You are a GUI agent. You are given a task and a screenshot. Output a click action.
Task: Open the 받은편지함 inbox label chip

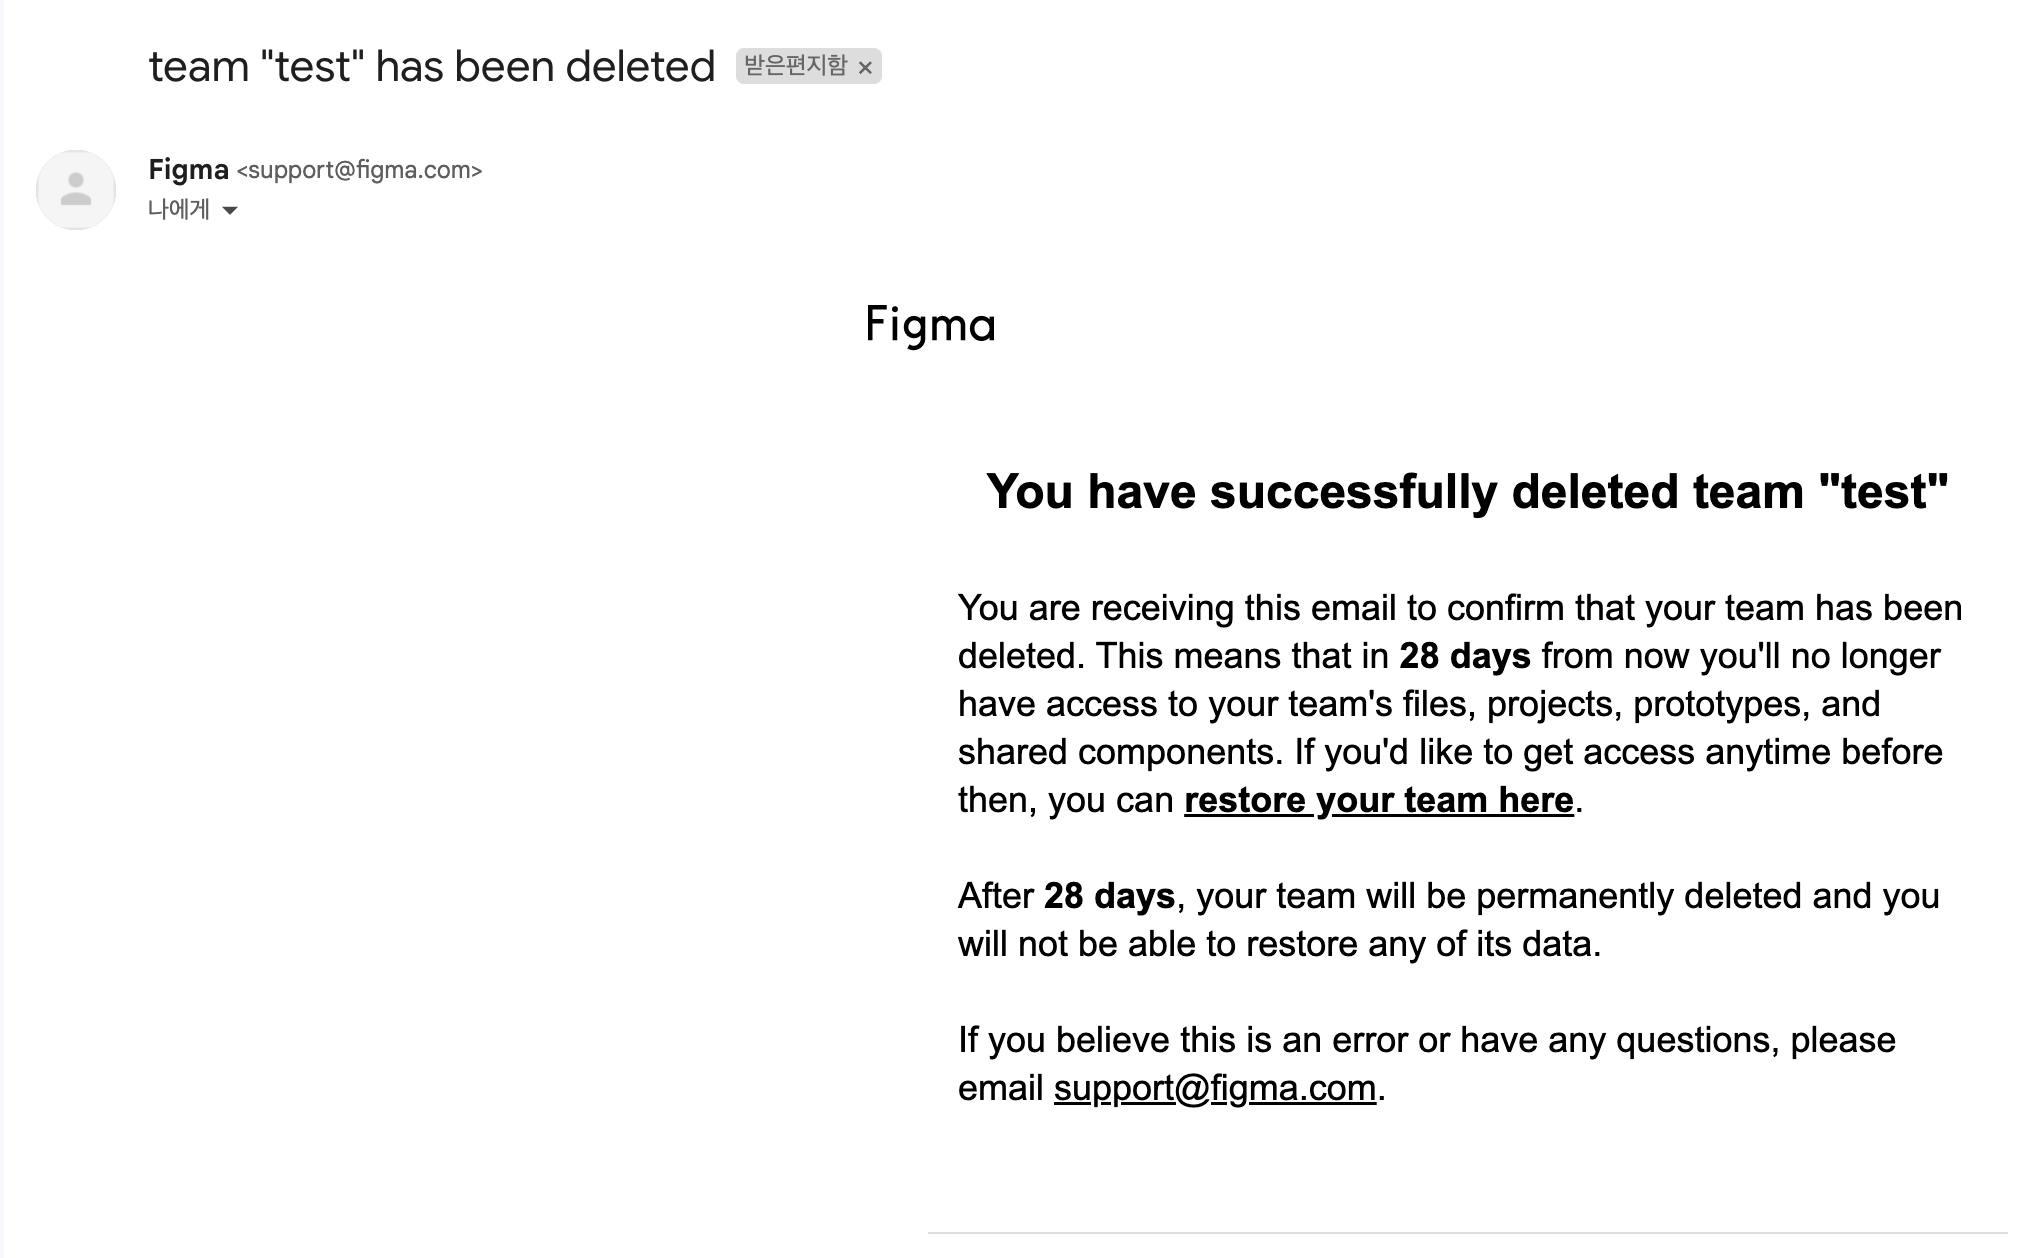[796, 66]
